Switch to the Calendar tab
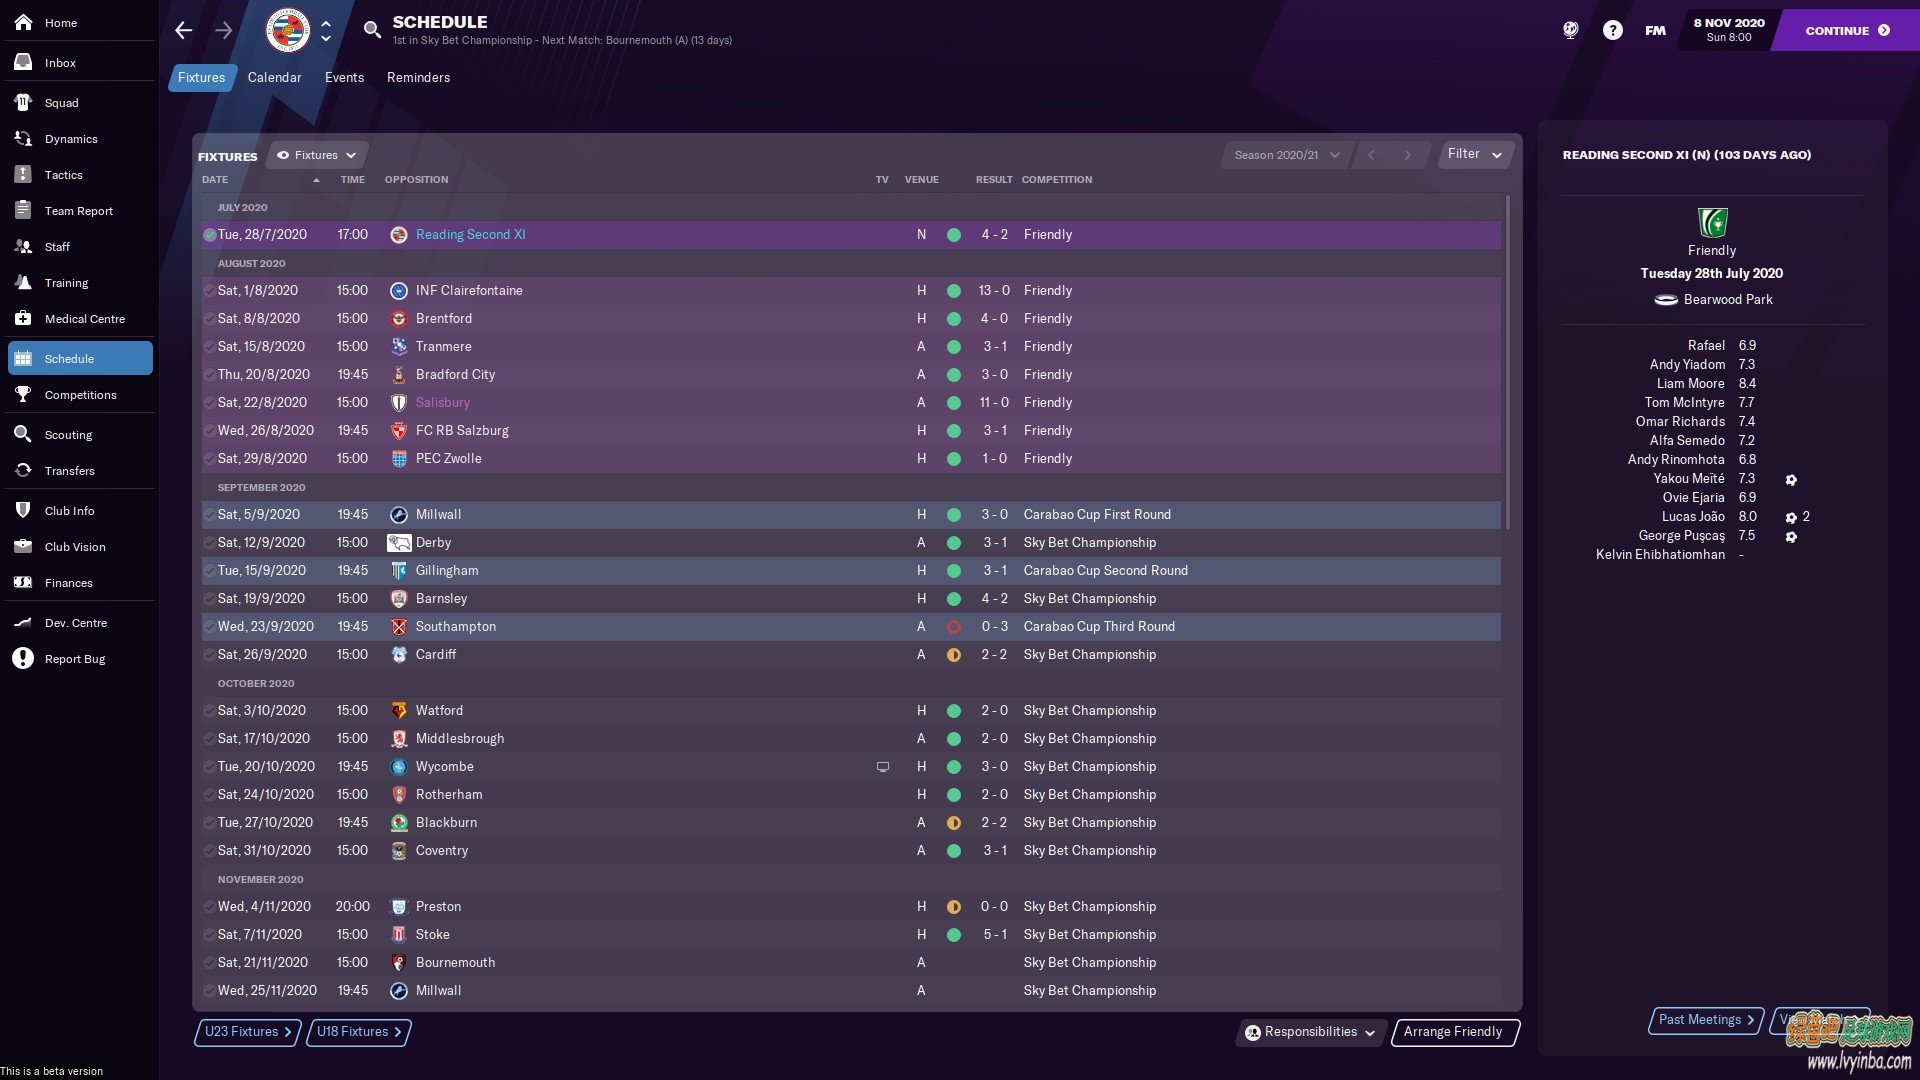 (x=274, y=77)
